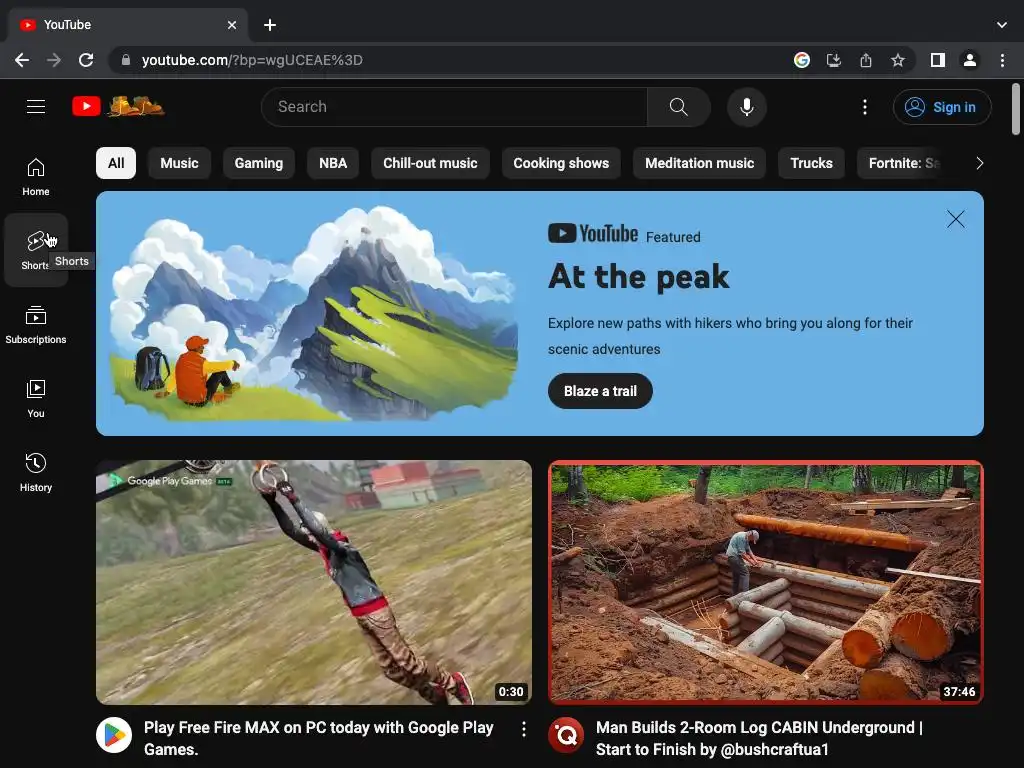Click the YouTube logo
The width and height of the screenshot is (1024, 768).
pyautogui.click(x=118, y=106)
